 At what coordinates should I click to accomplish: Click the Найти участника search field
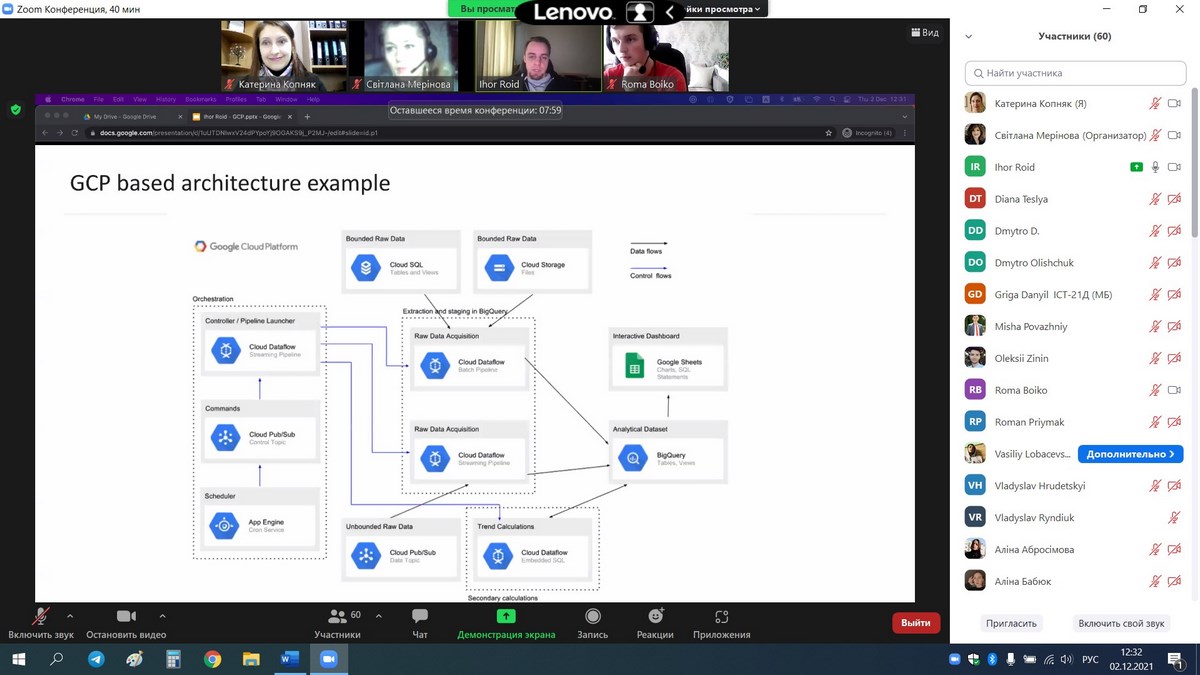pyautogui.click(x=1075, y=73)
